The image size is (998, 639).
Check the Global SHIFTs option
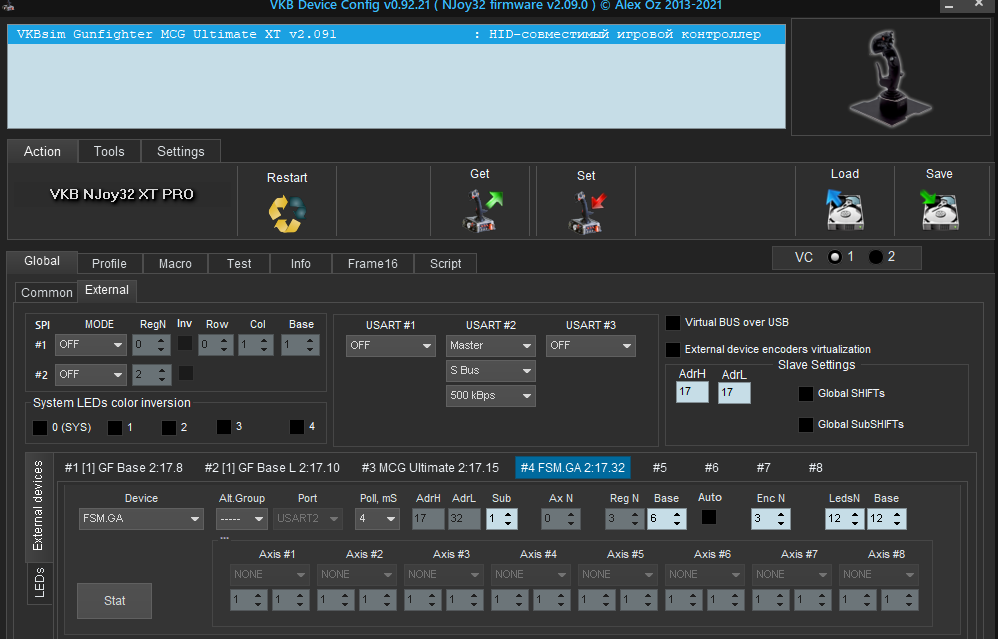806,394
